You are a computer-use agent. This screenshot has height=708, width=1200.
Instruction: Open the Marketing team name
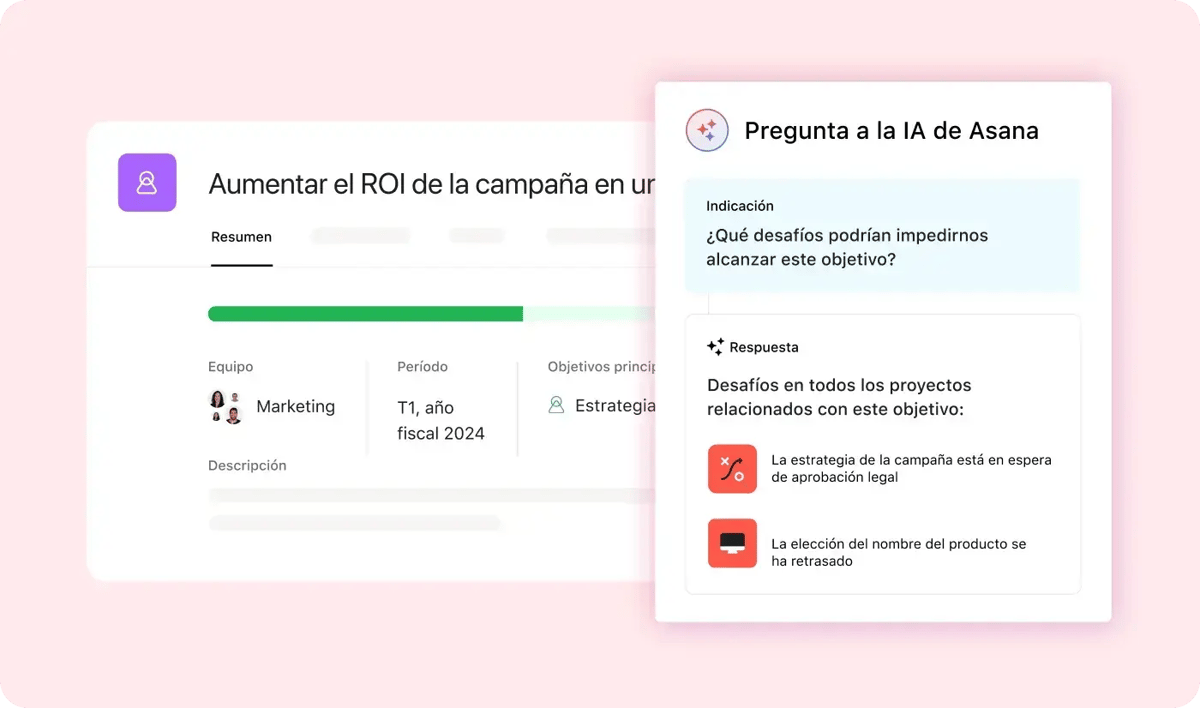[295, 406]
